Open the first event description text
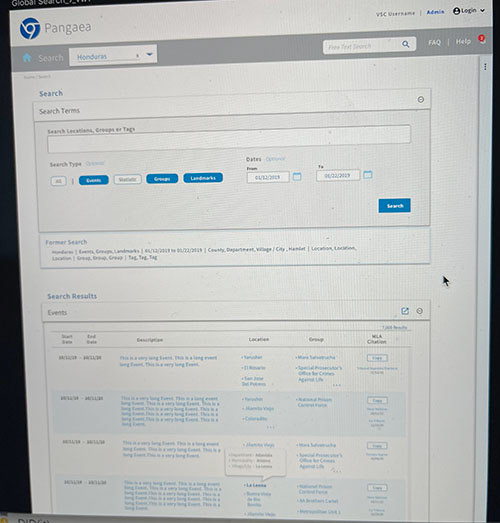This screenshot has height=523, width=500. click(168, 361)
